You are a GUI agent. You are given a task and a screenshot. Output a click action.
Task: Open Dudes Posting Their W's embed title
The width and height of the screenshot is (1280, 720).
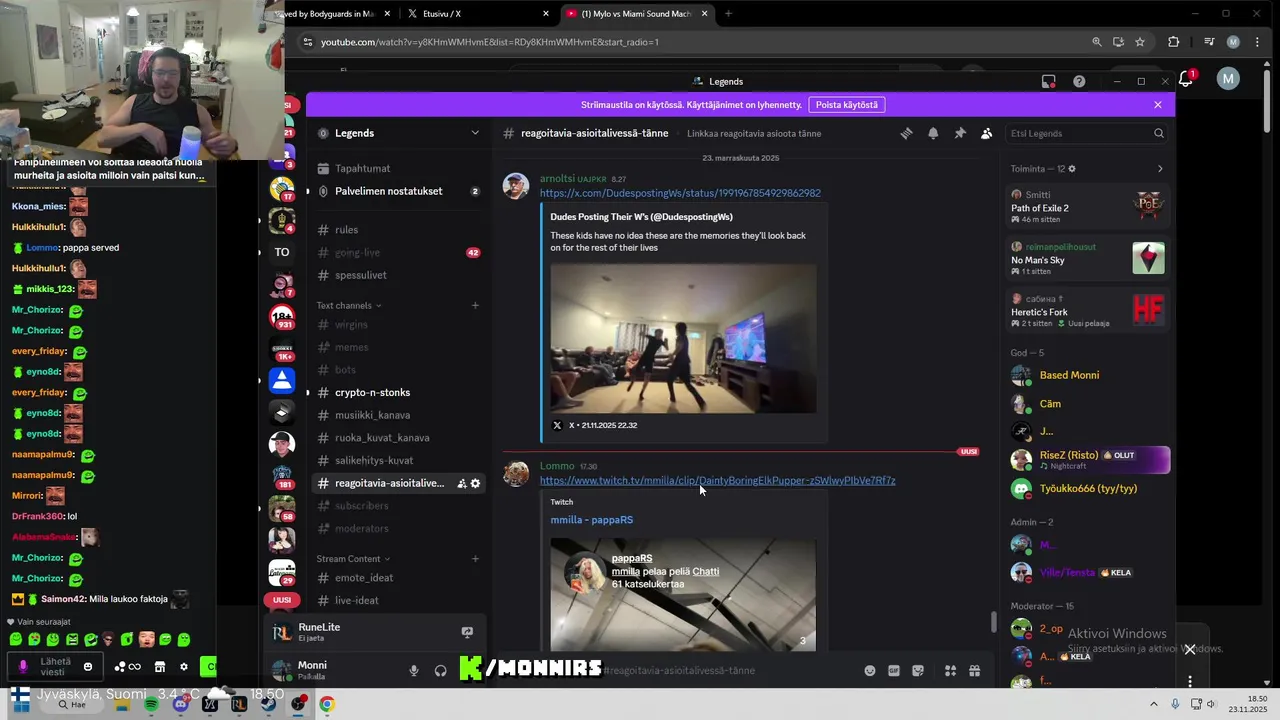(x=641, y=217)
